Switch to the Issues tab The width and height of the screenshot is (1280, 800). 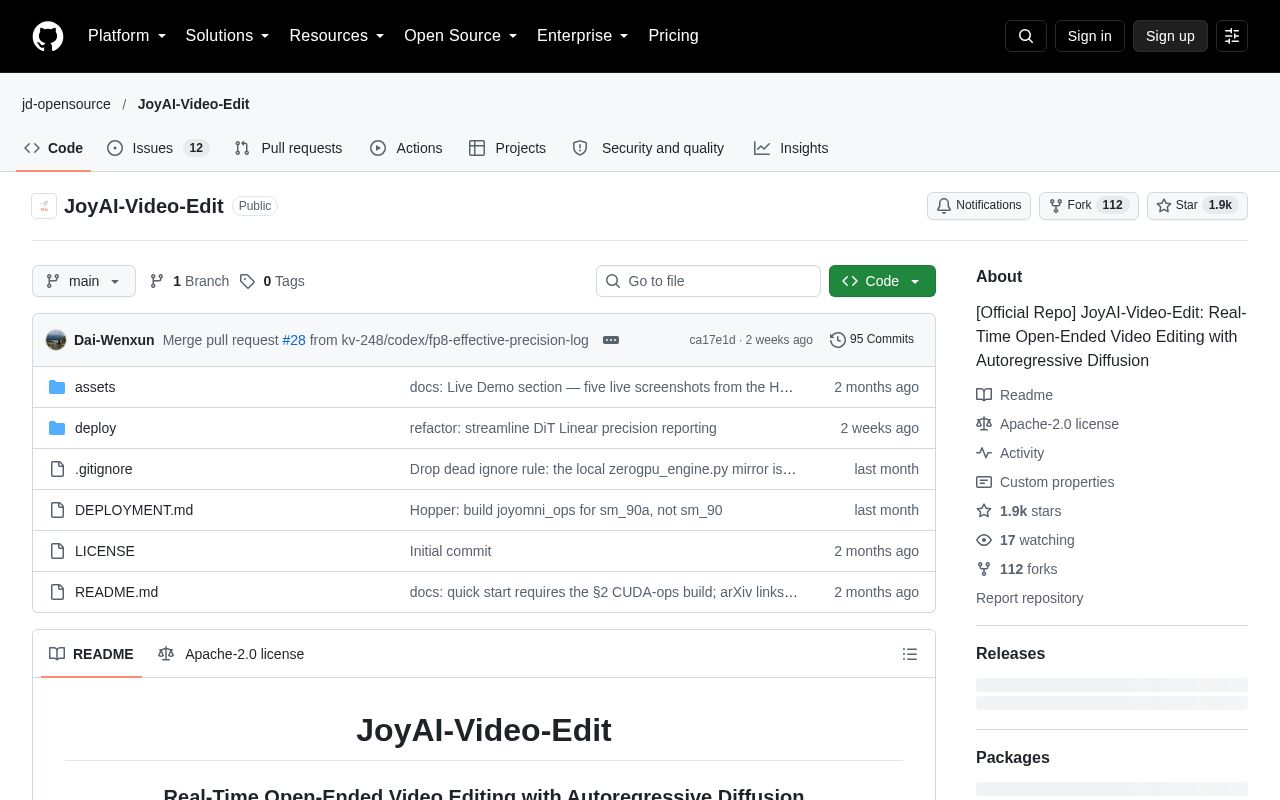click(158, 148)
